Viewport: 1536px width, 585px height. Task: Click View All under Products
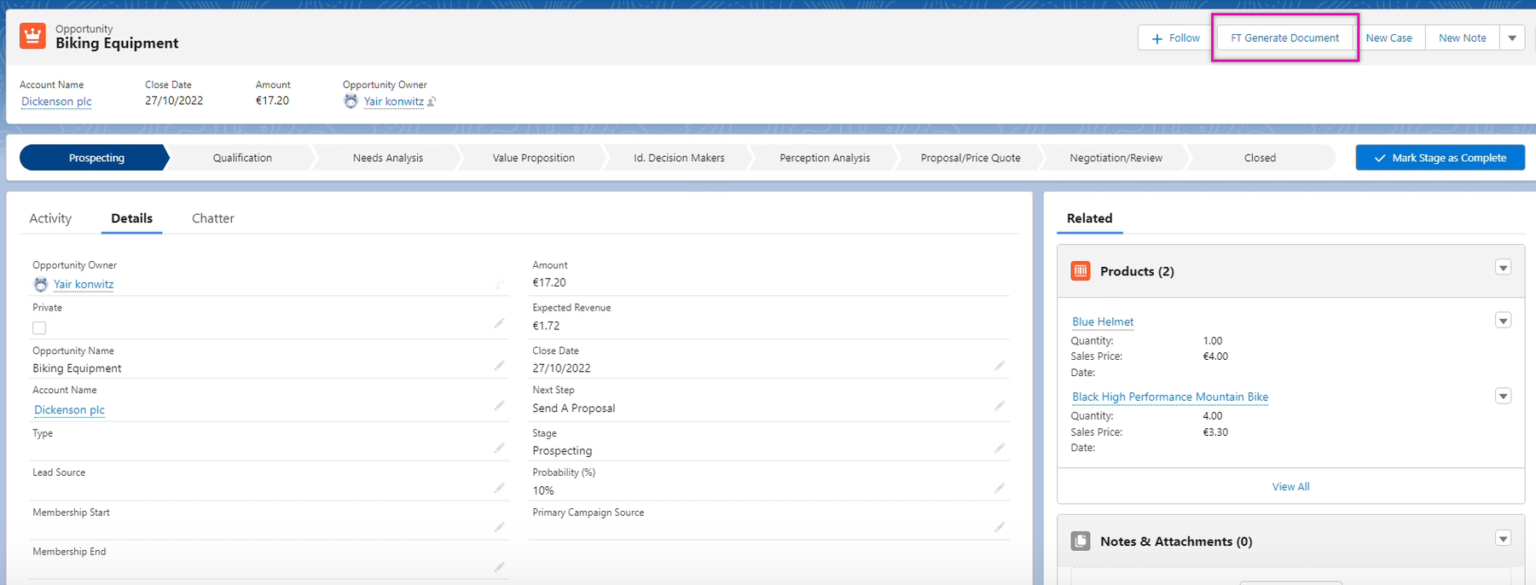[x=1290, y=486]
